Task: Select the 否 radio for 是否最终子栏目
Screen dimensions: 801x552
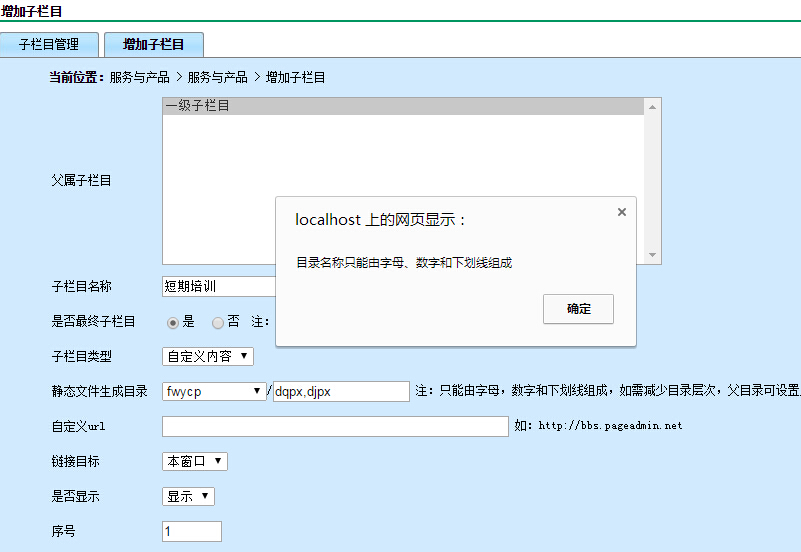Action: (x=218, y=322)
